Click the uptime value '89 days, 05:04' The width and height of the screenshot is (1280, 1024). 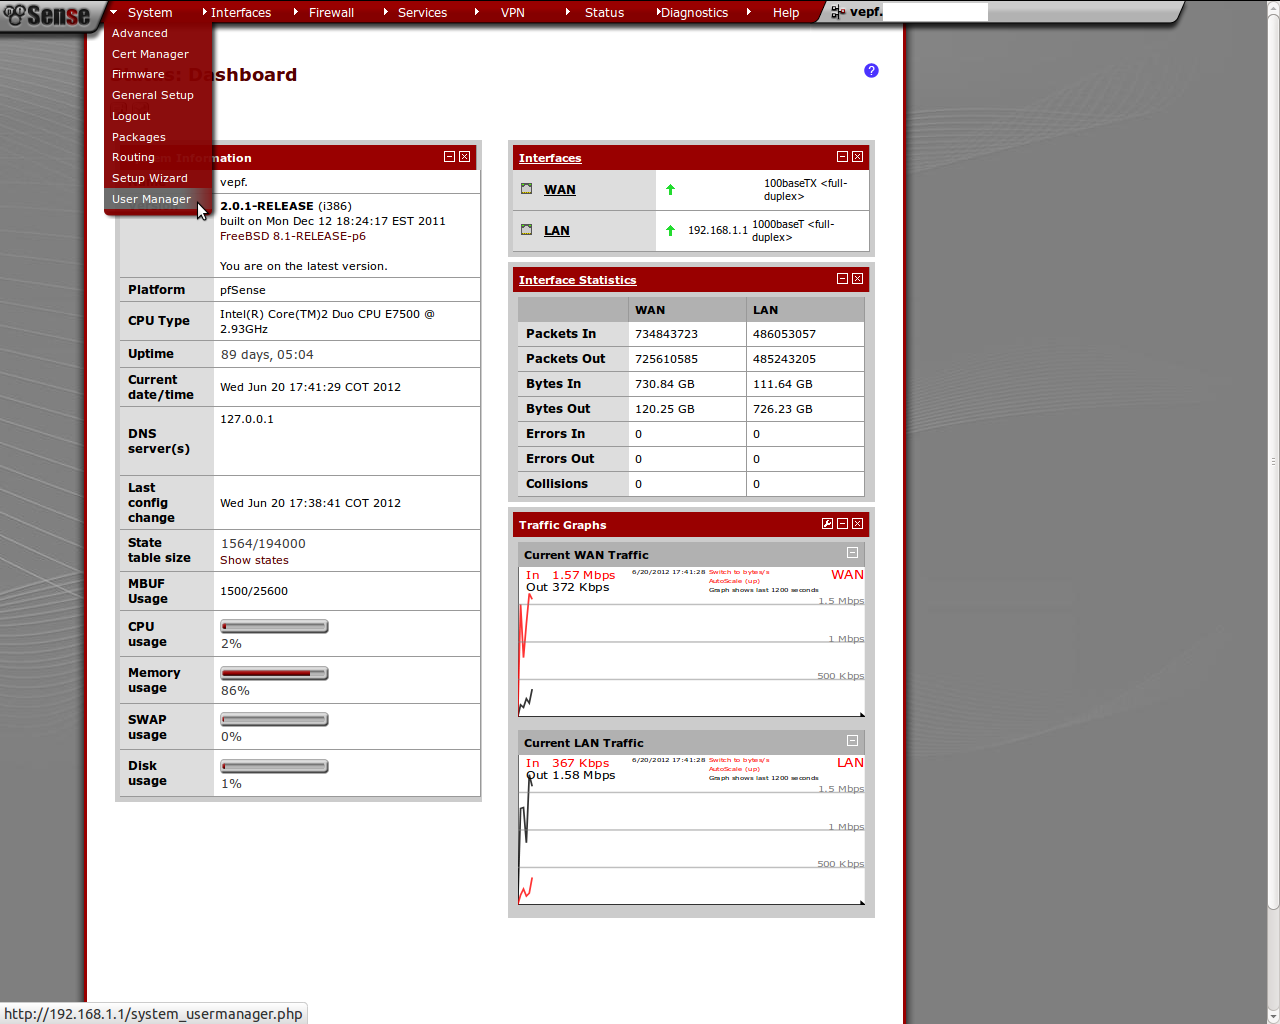pos(267,354)
